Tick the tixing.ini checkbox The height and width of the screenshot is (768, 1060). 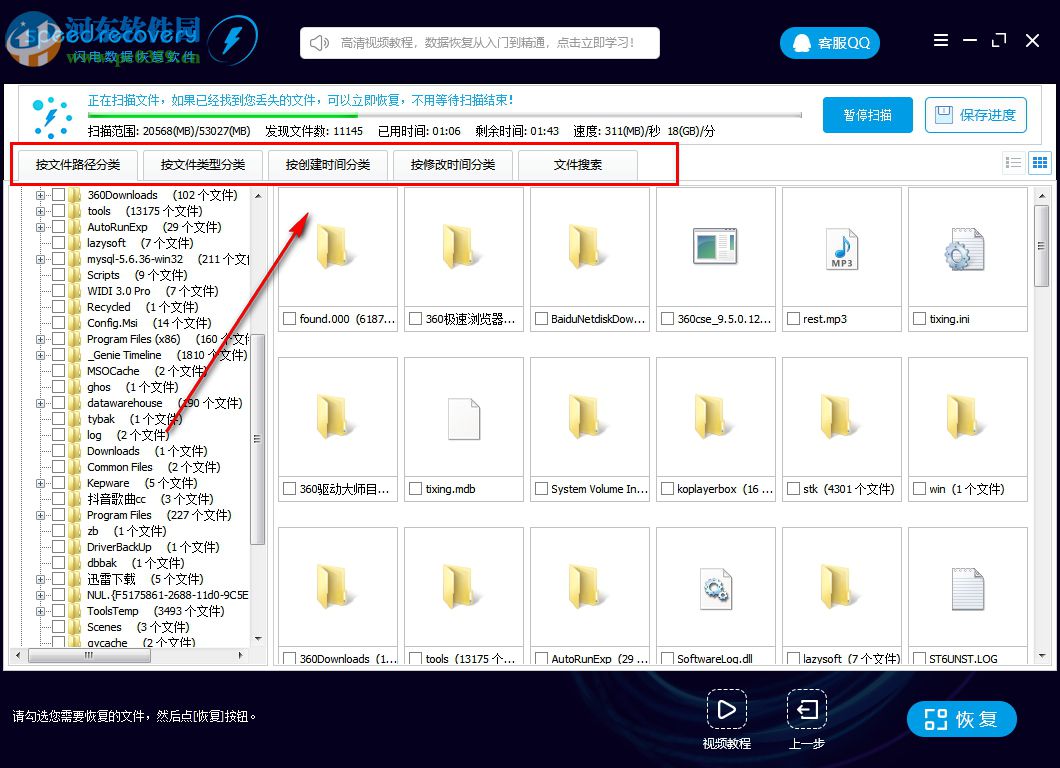click(919, 318)
